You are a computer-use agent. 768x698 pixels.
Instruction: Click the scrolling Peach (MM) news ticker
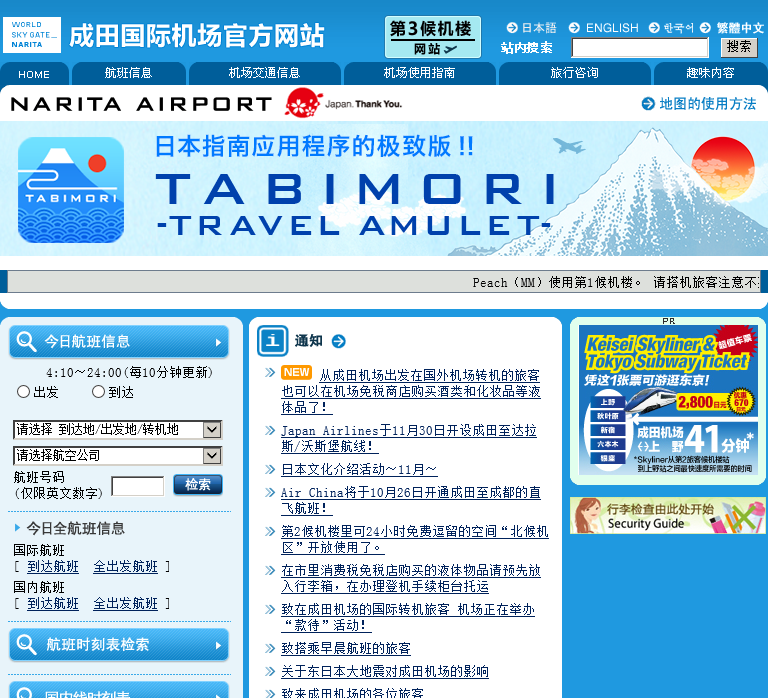(x=384, y=282)
